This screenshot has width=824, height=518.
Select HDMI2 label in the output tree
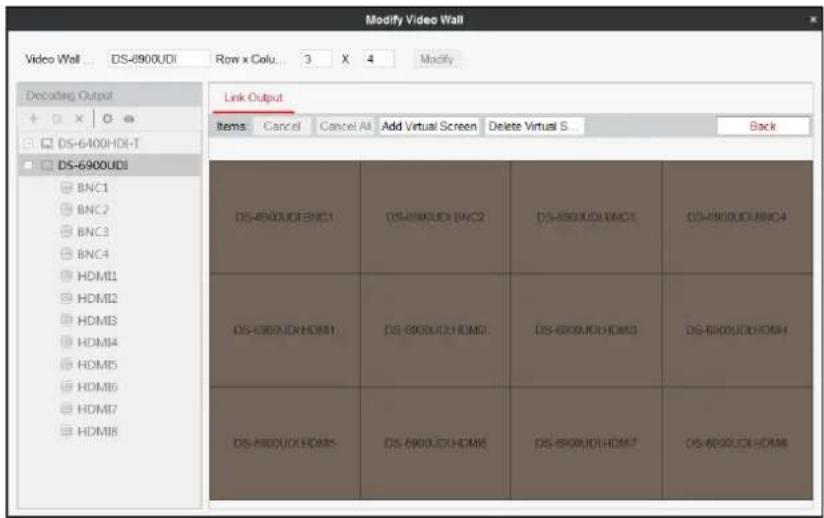tap(97, 298)
